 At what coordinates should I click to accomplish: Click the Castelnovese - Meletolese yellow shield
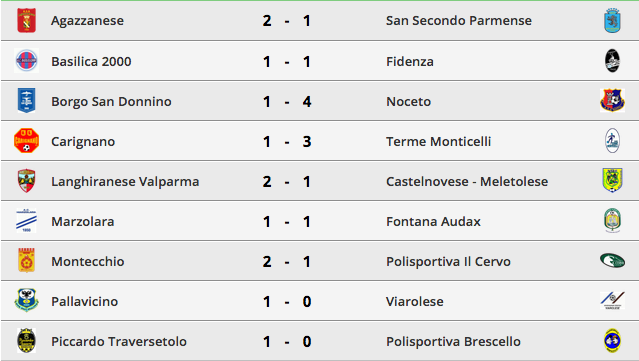pyautogui.click(x=612, y=180)
